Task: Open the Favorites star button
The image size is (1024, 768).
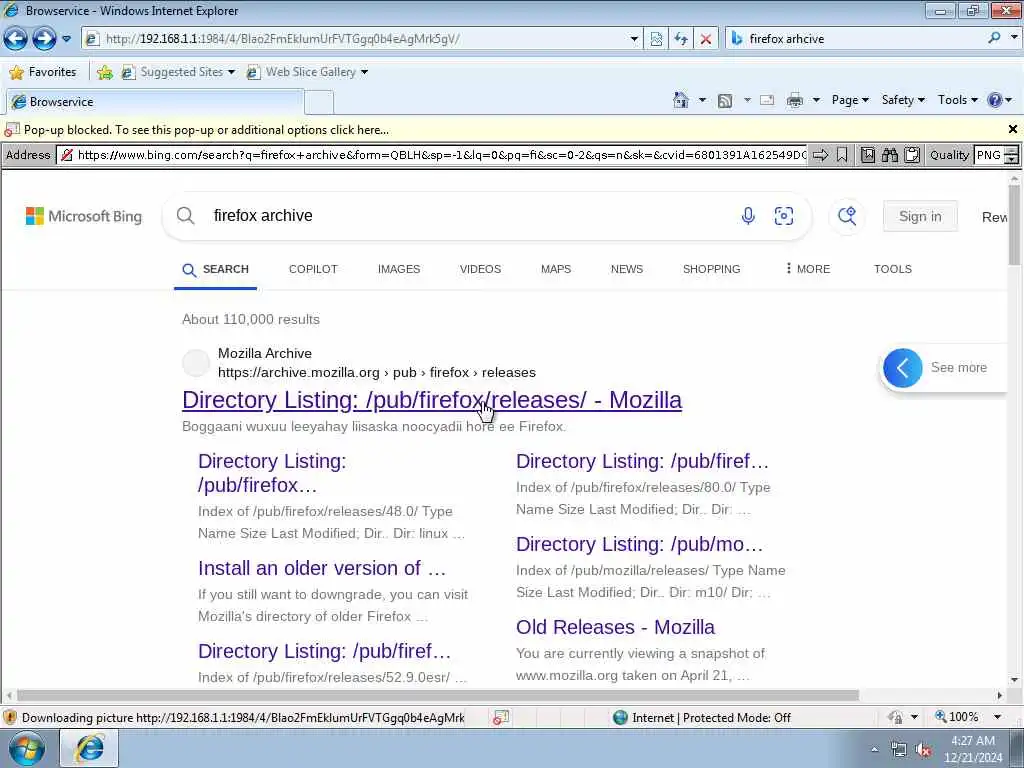Action: [x=43, y=72]
